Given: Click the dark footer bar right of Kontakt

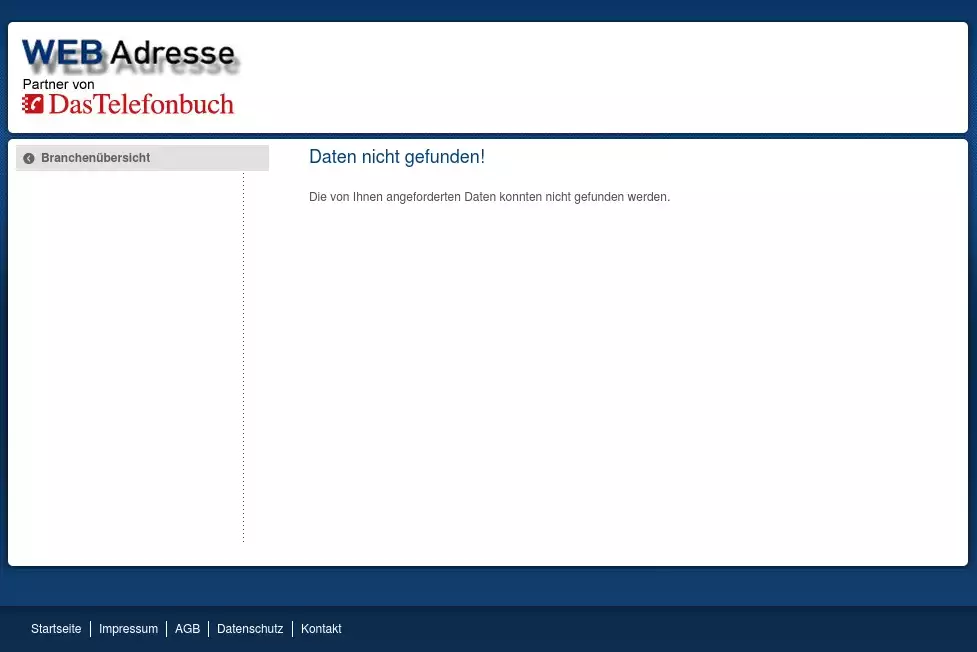Looking at the screenshot, I should click(650, 629).
